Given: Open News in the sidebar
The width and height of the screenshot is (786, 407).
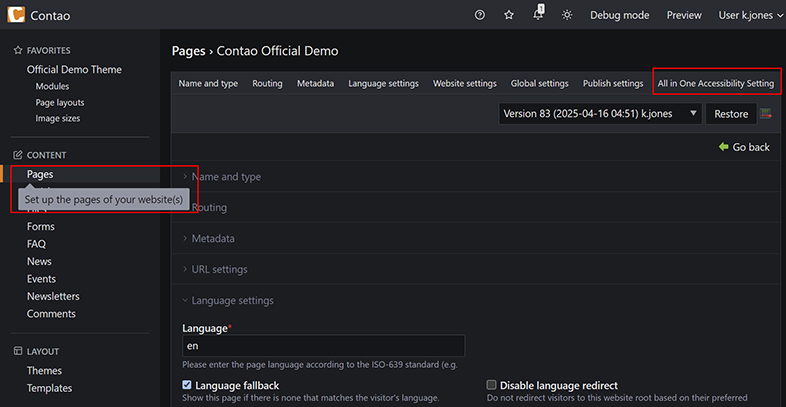Looking at the screenshot, I should (39, 262).
